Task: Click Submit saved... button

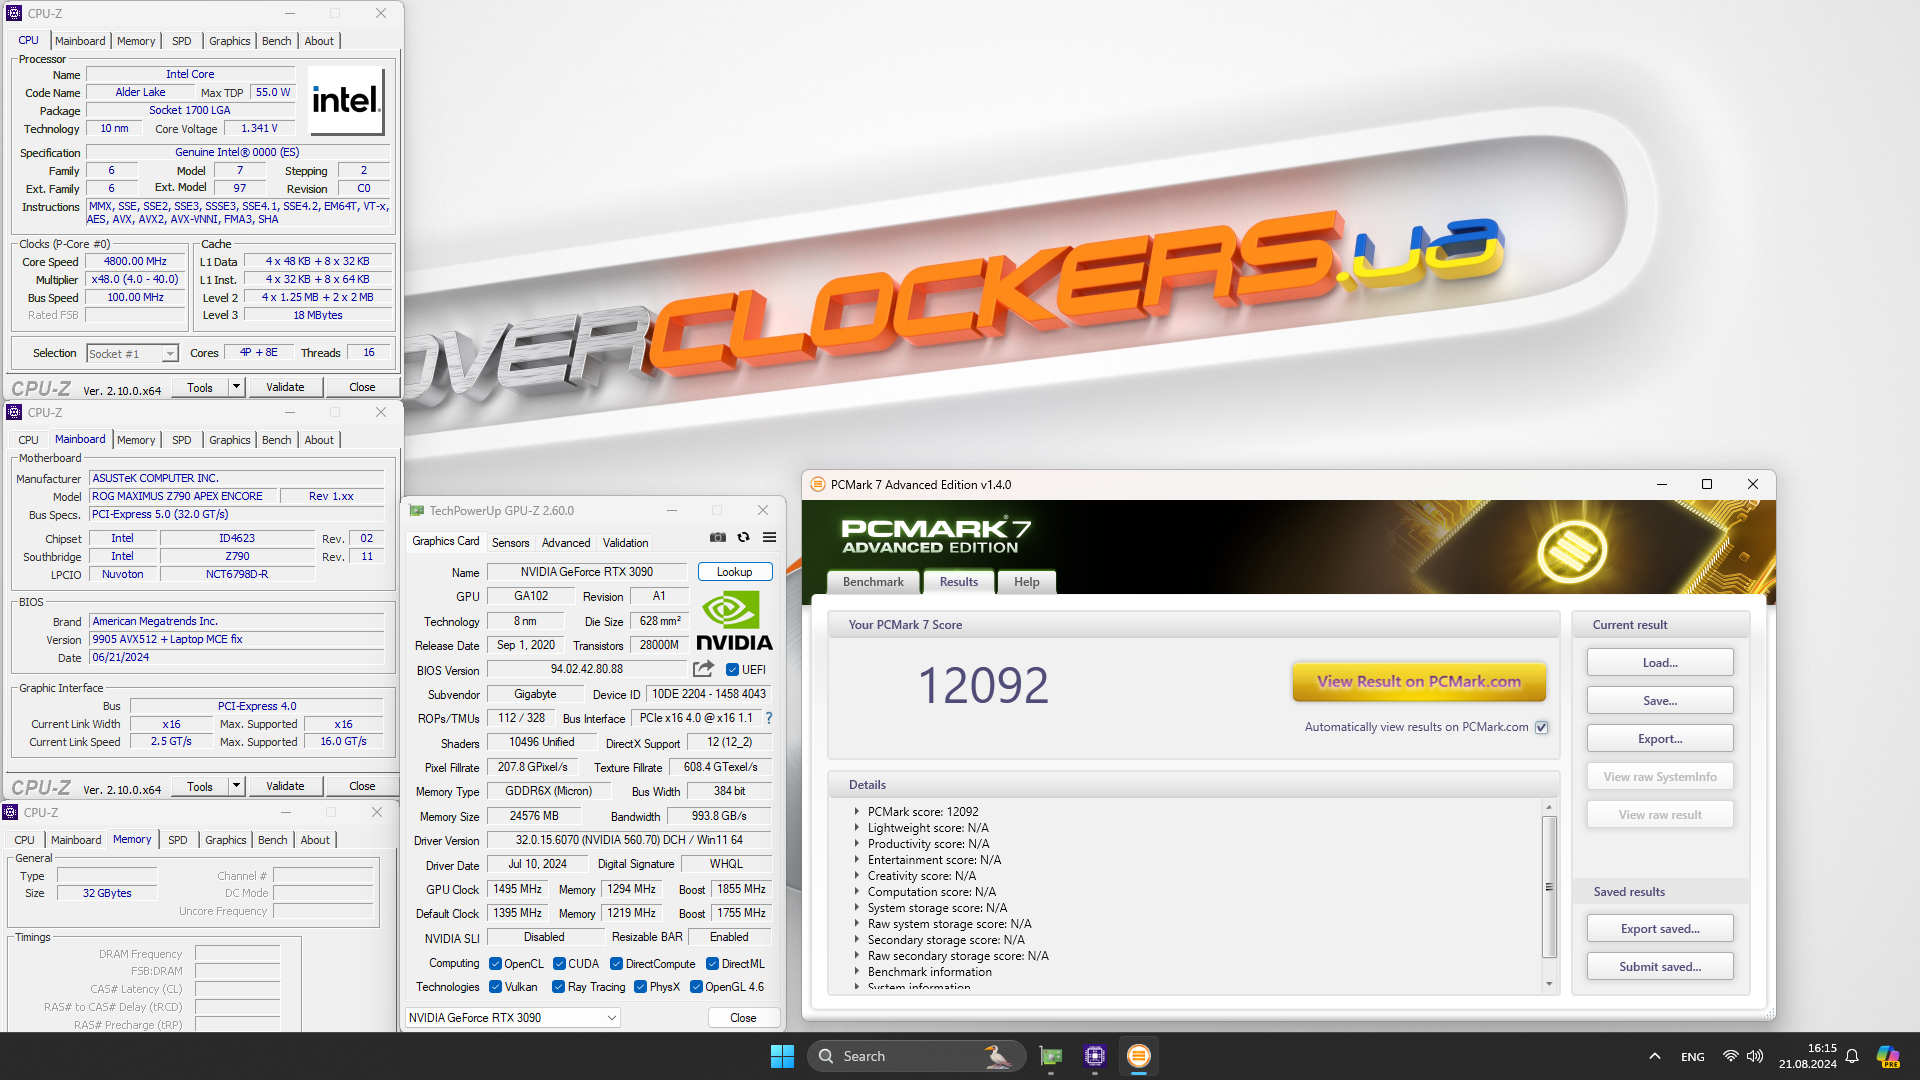Action: [x=1660, y=967]
